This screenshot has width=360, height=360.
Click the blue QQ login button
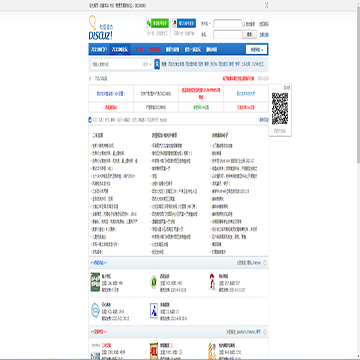click(x=184, y=23)
